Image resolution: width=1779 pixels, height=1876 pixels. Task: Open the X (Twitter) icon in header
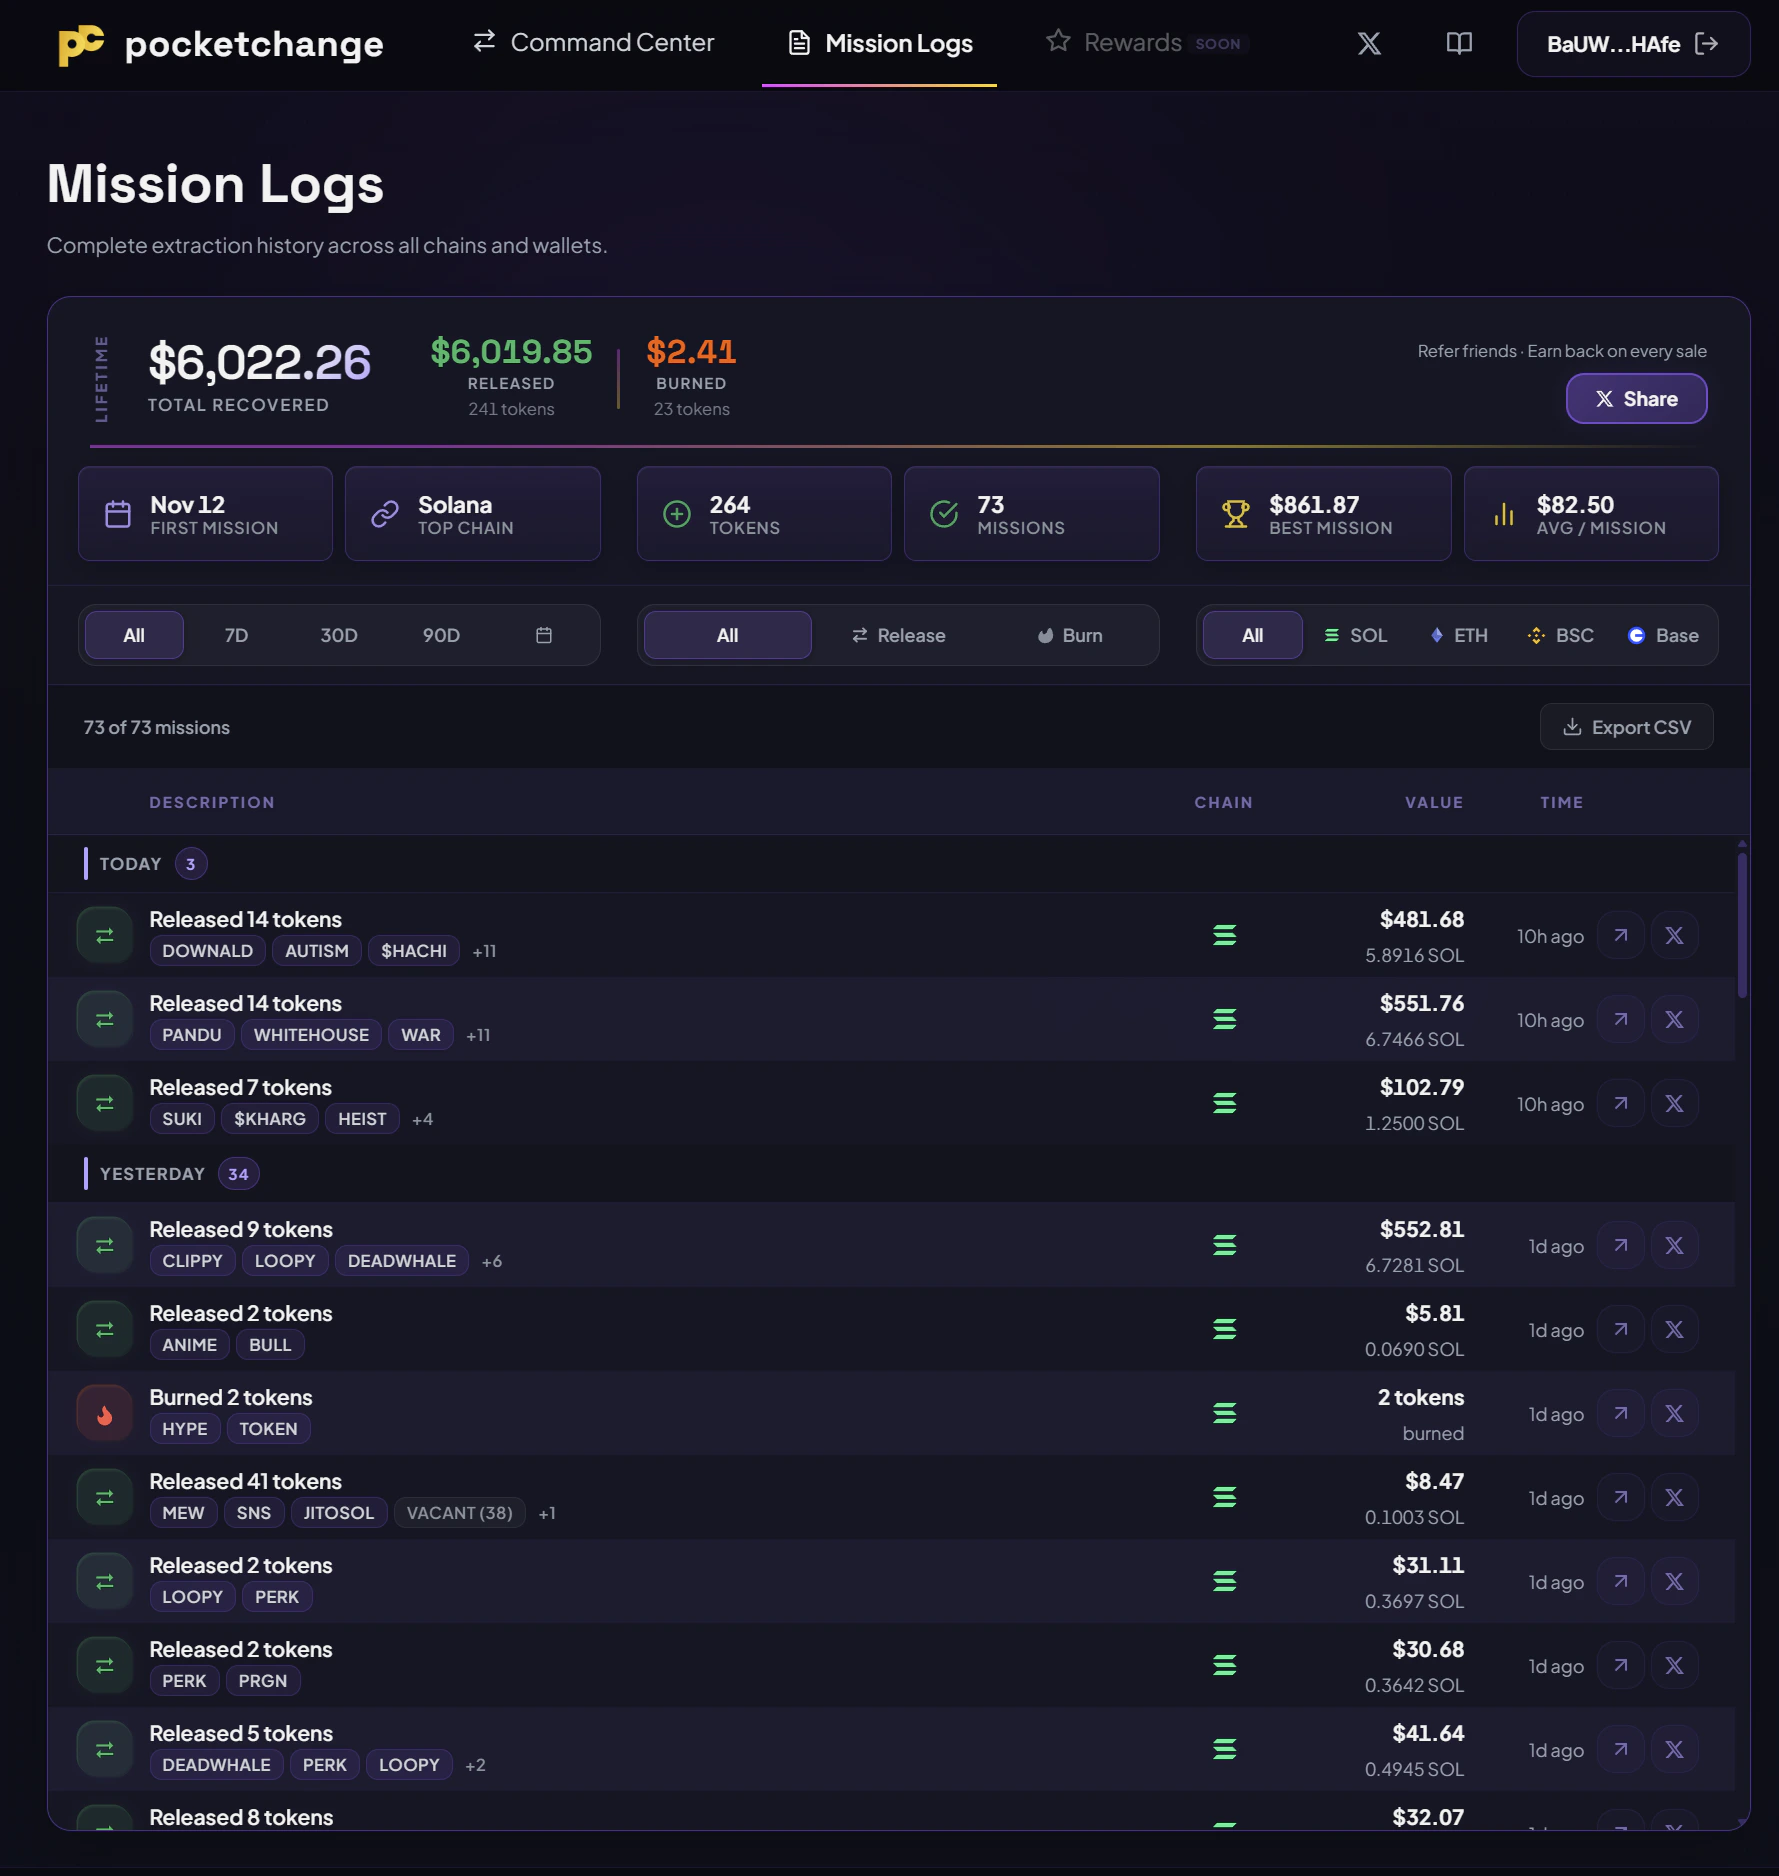click(x=1368, y=43)
